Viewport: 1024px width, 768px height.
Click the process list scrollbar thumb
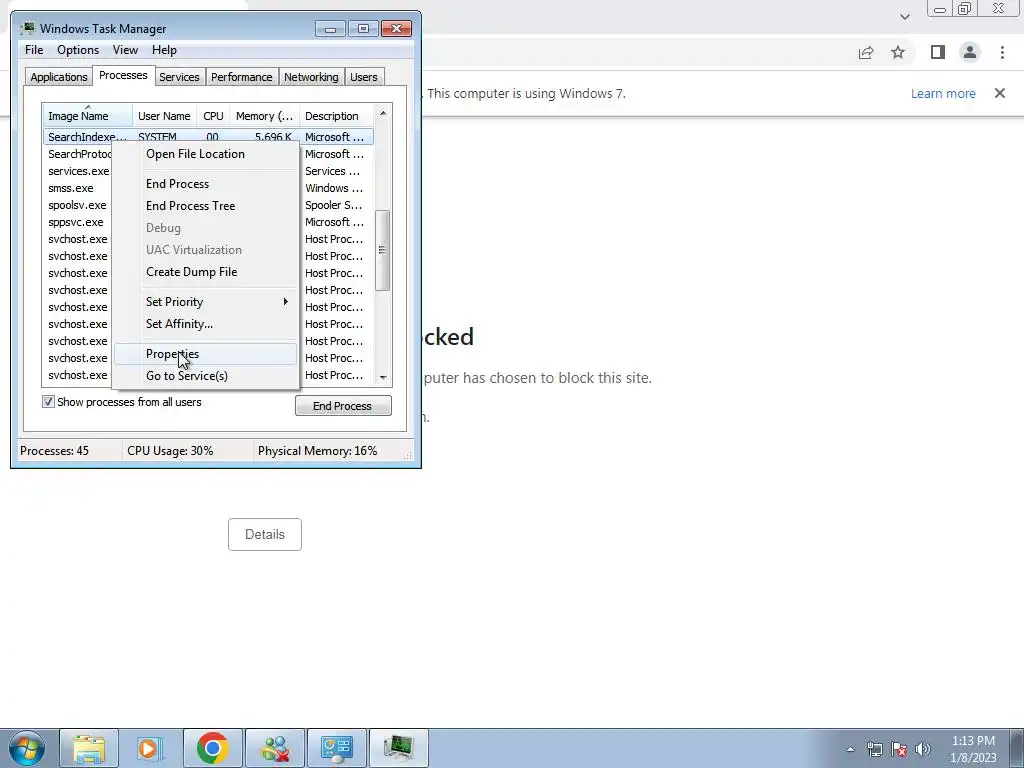click(x=383, y=250)
